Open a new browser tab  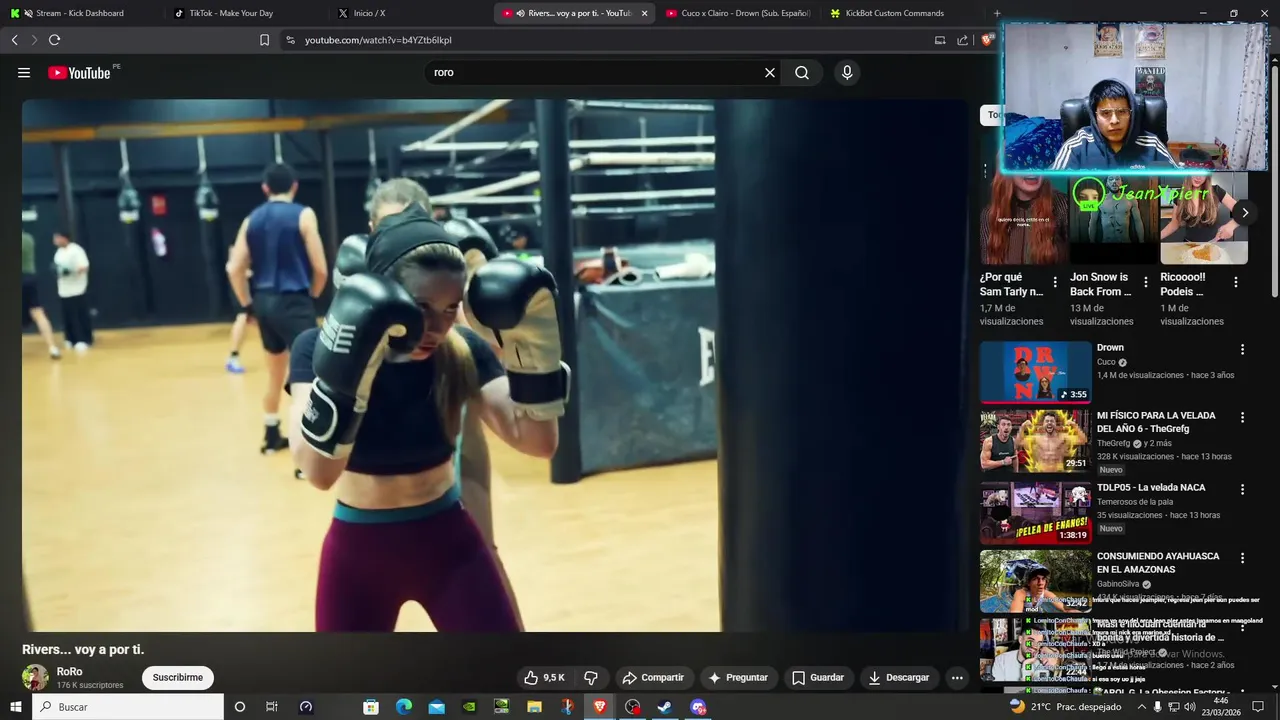tap(997, 13)
